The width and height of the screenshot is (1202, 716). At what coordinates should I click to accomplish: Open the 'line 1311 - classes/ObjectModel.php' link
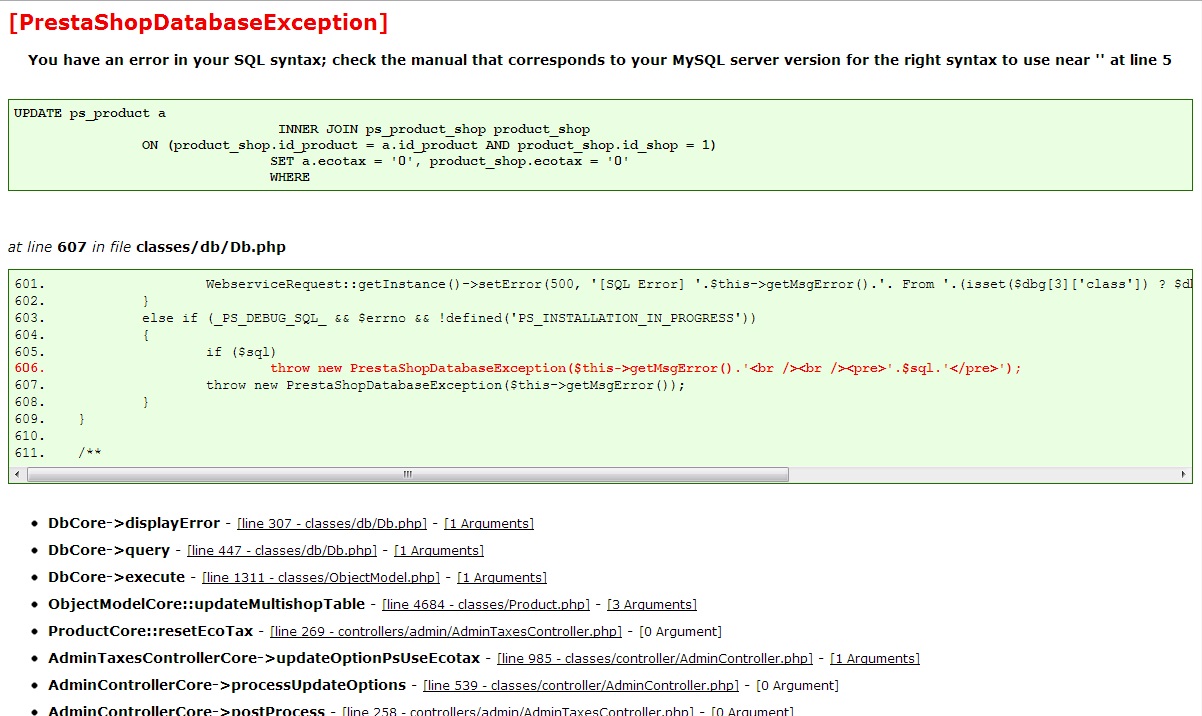point(321,577)
